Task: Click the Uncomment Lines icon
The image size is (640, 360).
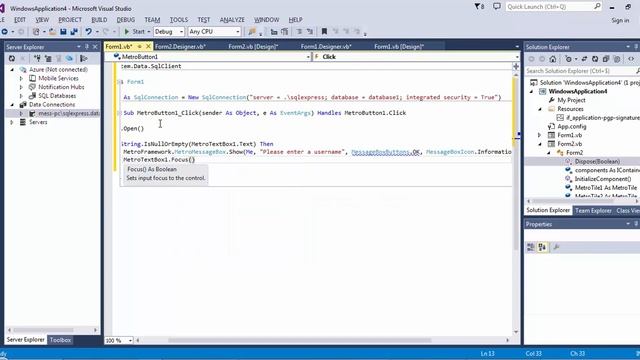Action: click(x=310, y=31)
